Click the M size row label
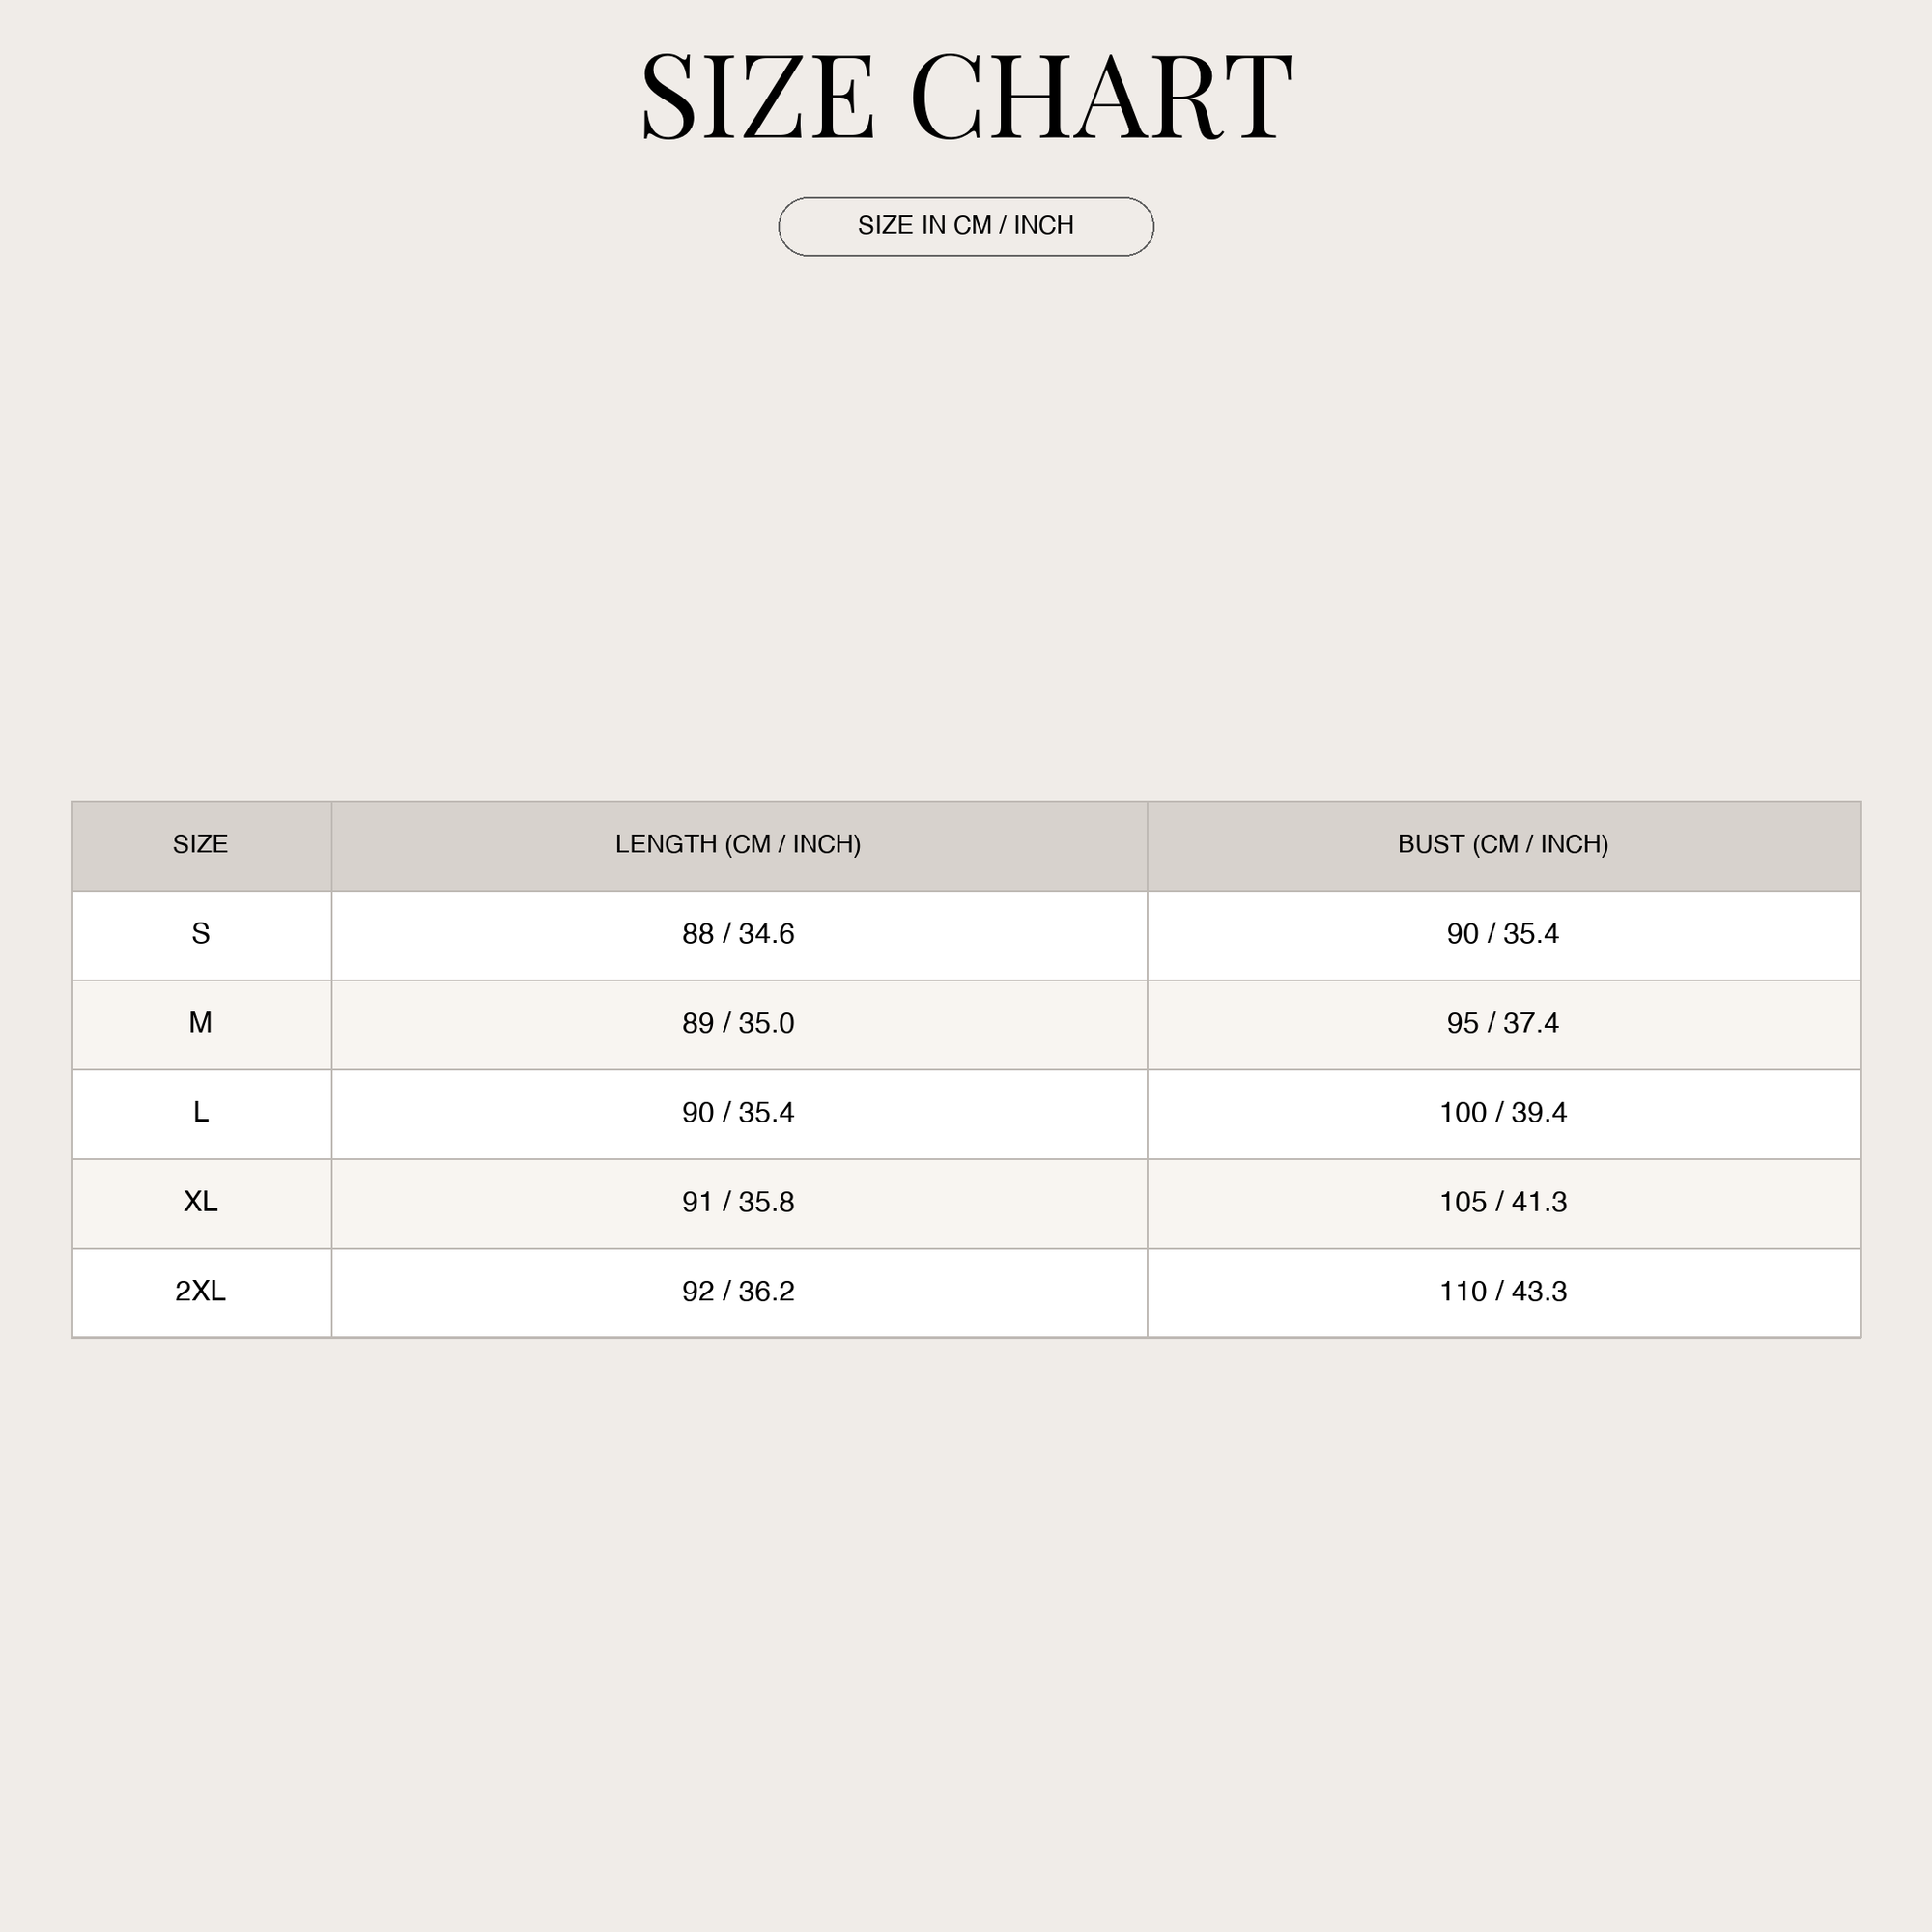The height and width of the screenshot is (1932, 1932). point(201,1023)
